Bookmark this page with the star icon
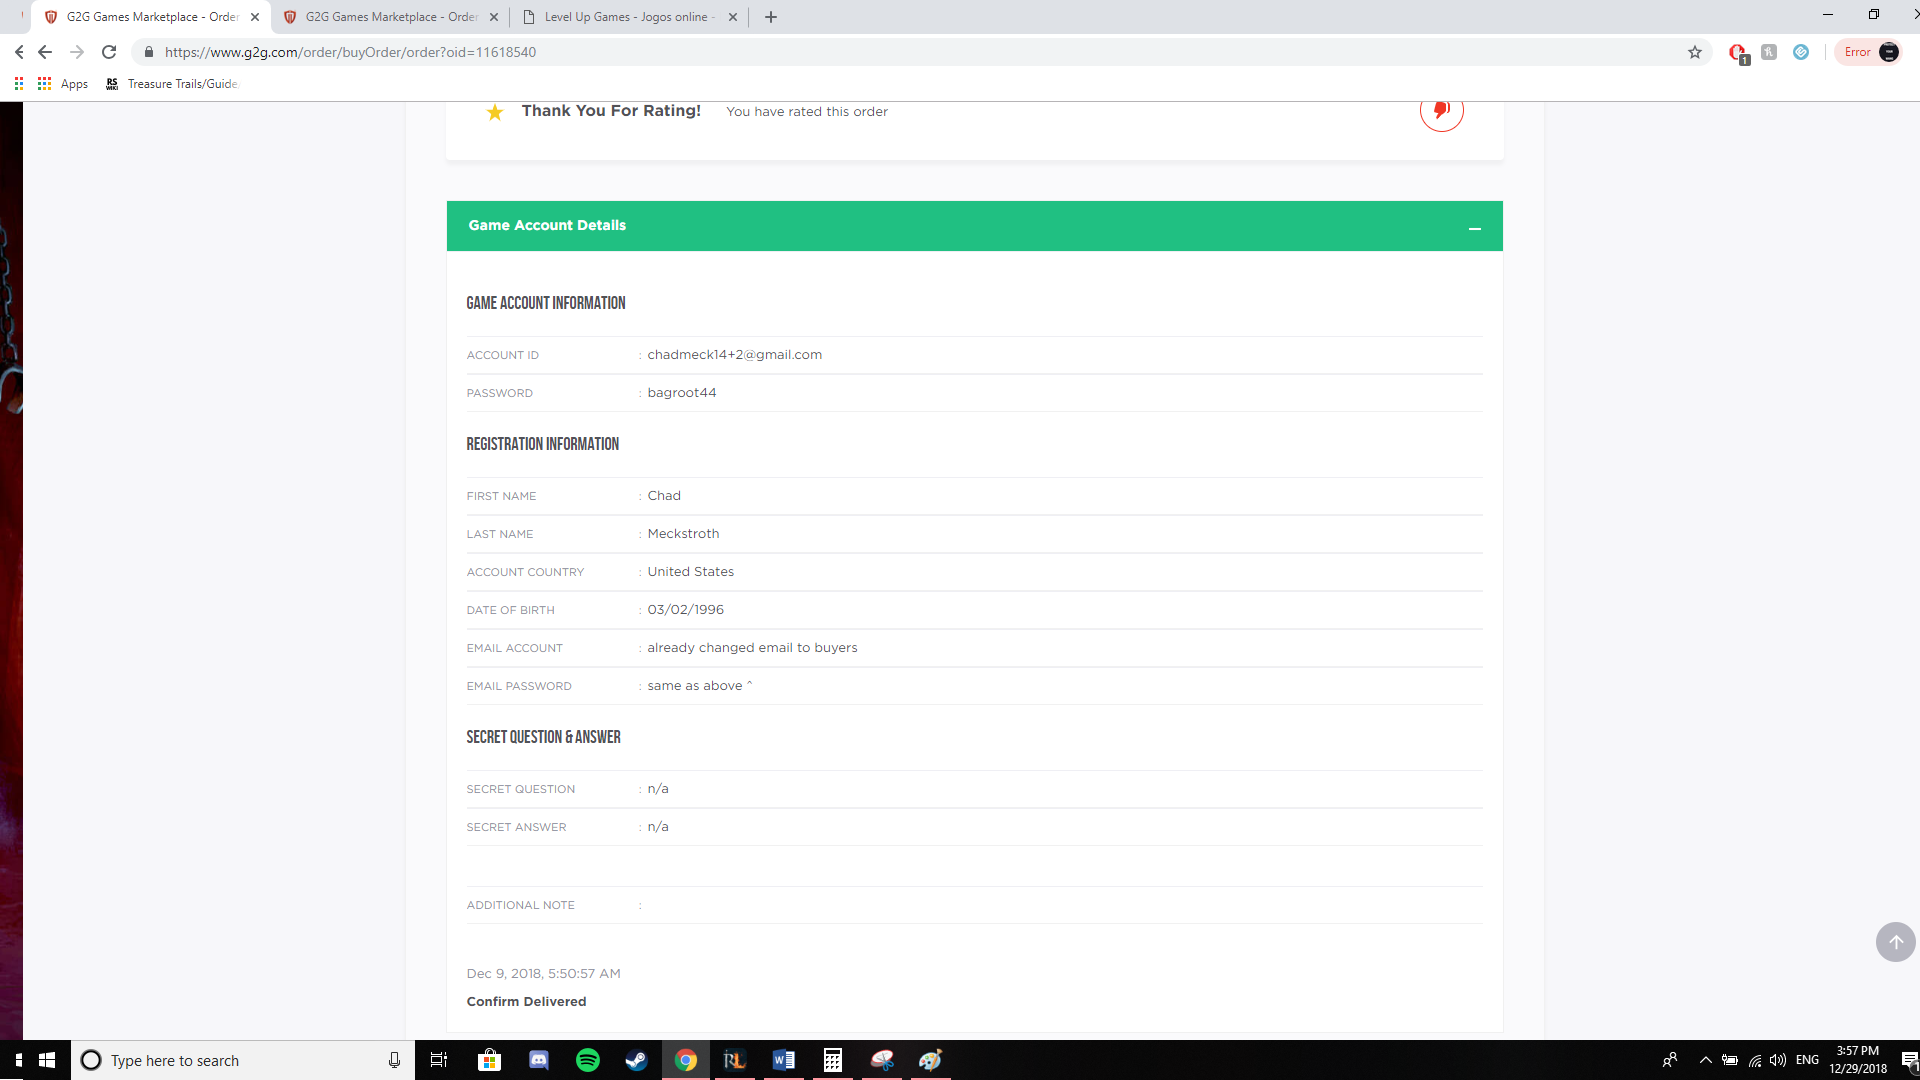This screenshot has width=1920, height=1080. coord(1695,52)
